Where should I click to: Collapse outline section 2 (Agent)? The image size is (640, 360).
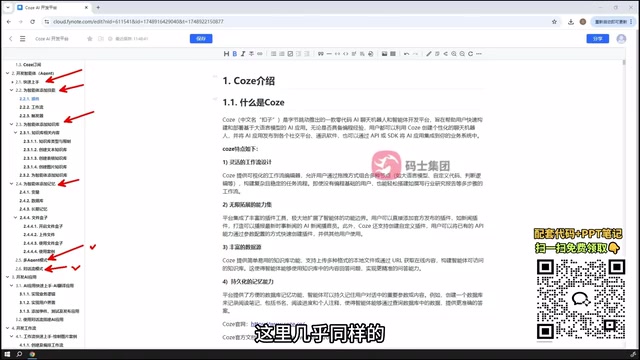(7, 73)
